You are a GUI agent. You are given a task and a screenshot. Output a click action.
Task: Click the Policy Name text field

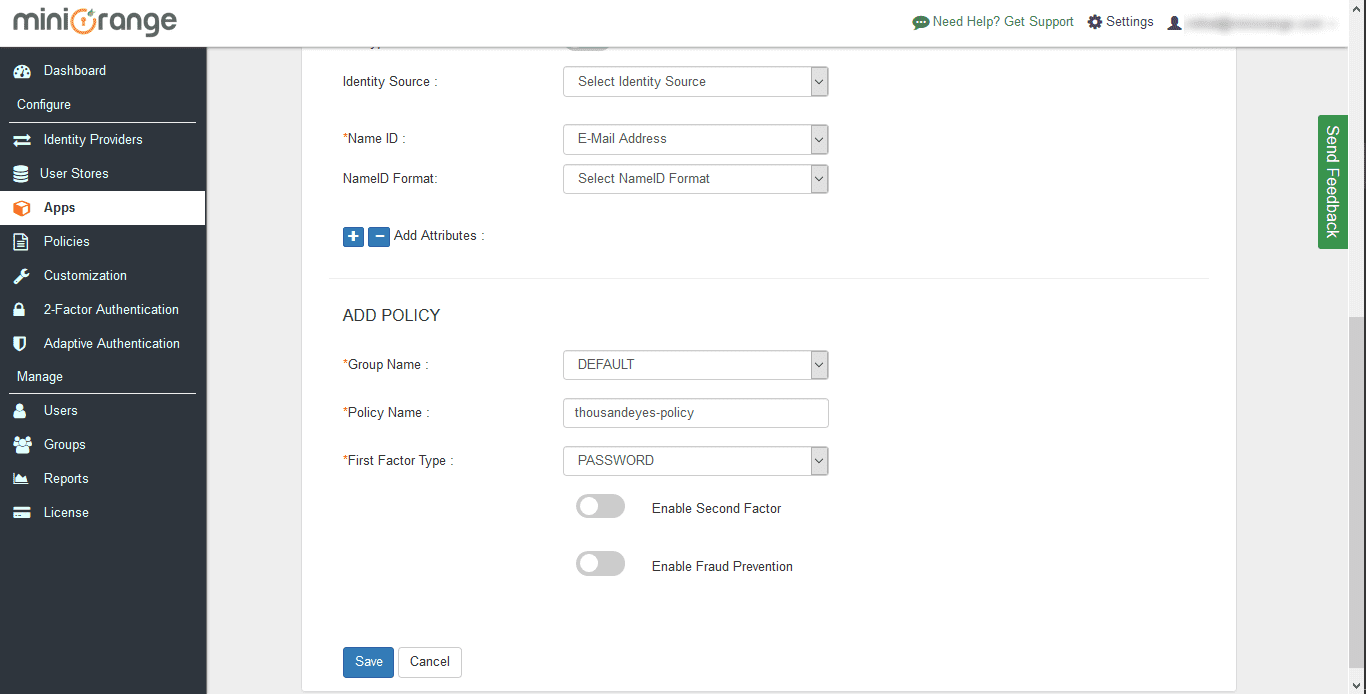(695, 413)
